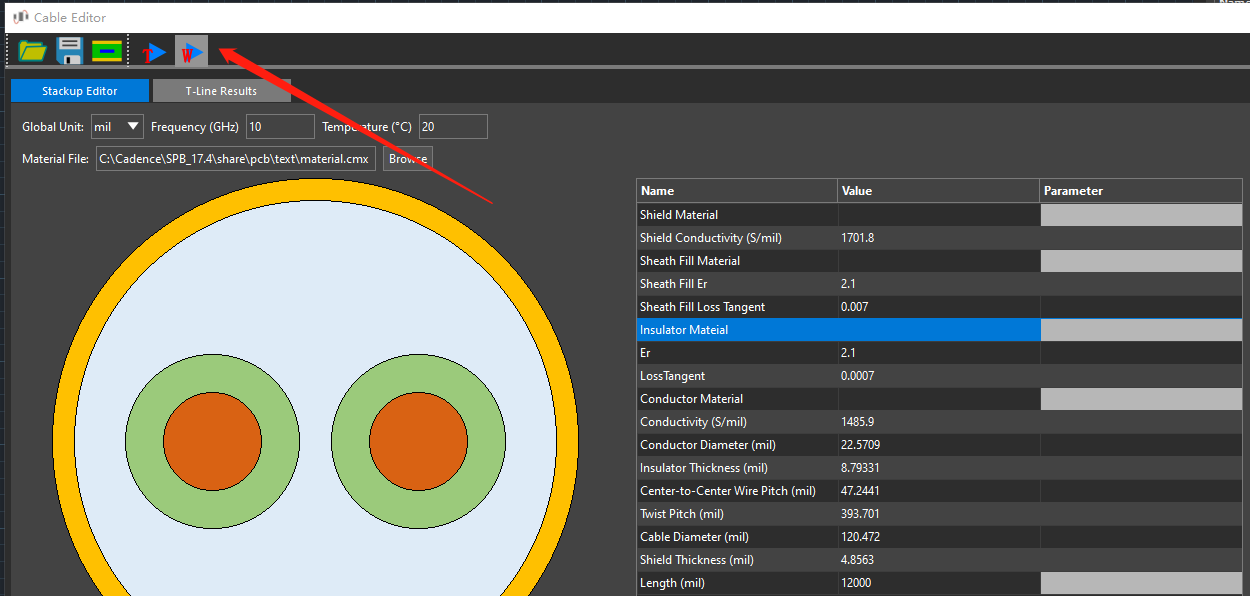The image size is (1250, 596).
Task: Select the Center-to-Center Wire Pitch row name
Action: [x=728, y=491]
